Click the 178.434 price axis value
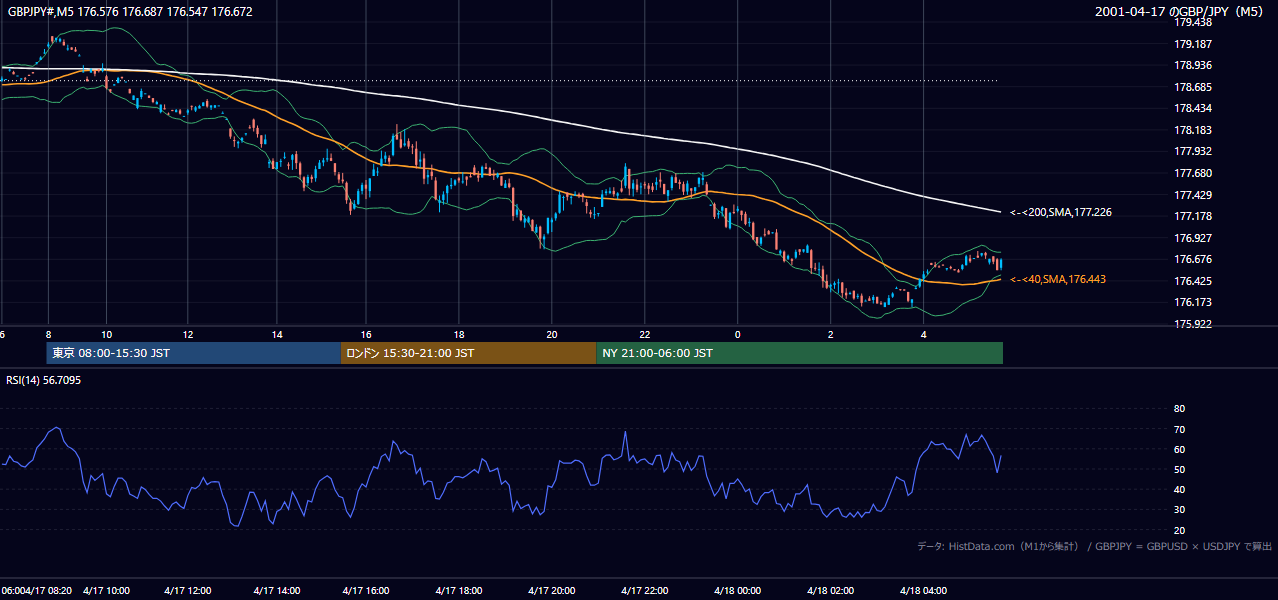Image resolution: width=1278 pixels, height=600 pixels. 1193,108
